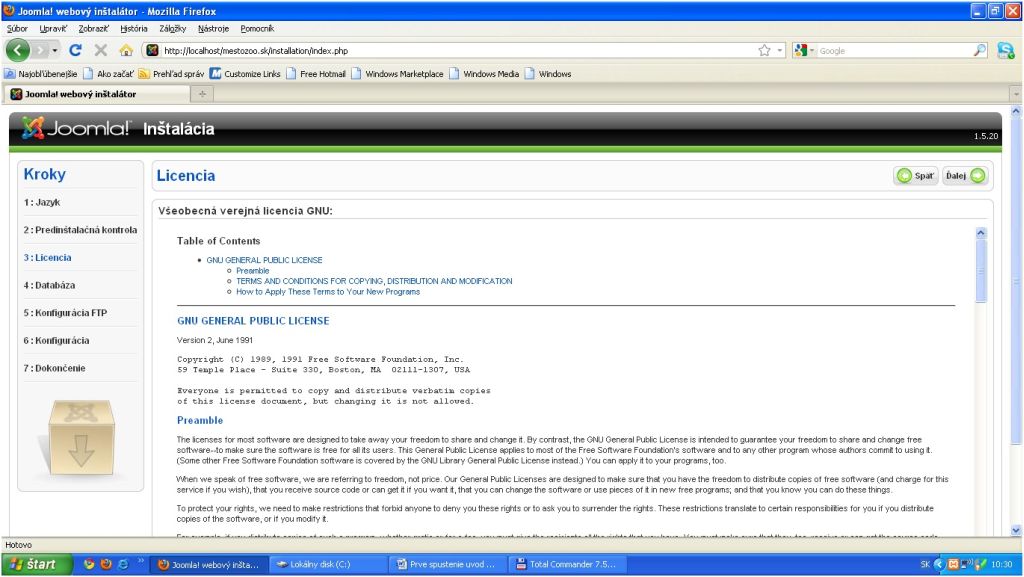Open the TERMS AND CONDITIONS FOR COPYING link
The width and height of the screenshot is (1024, 577).
(x=374, y=281)
